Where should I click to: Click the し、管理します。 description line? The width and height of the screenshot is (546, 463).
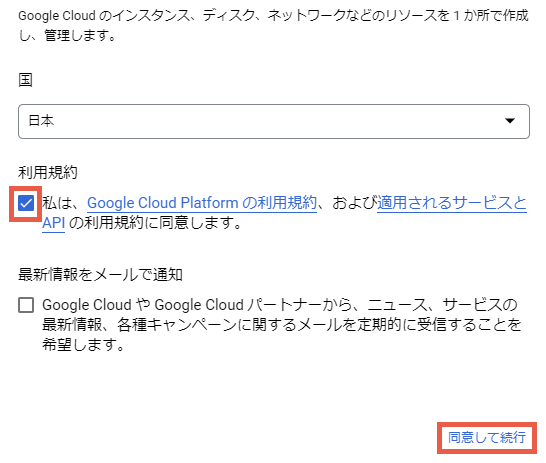click(67, 36)
